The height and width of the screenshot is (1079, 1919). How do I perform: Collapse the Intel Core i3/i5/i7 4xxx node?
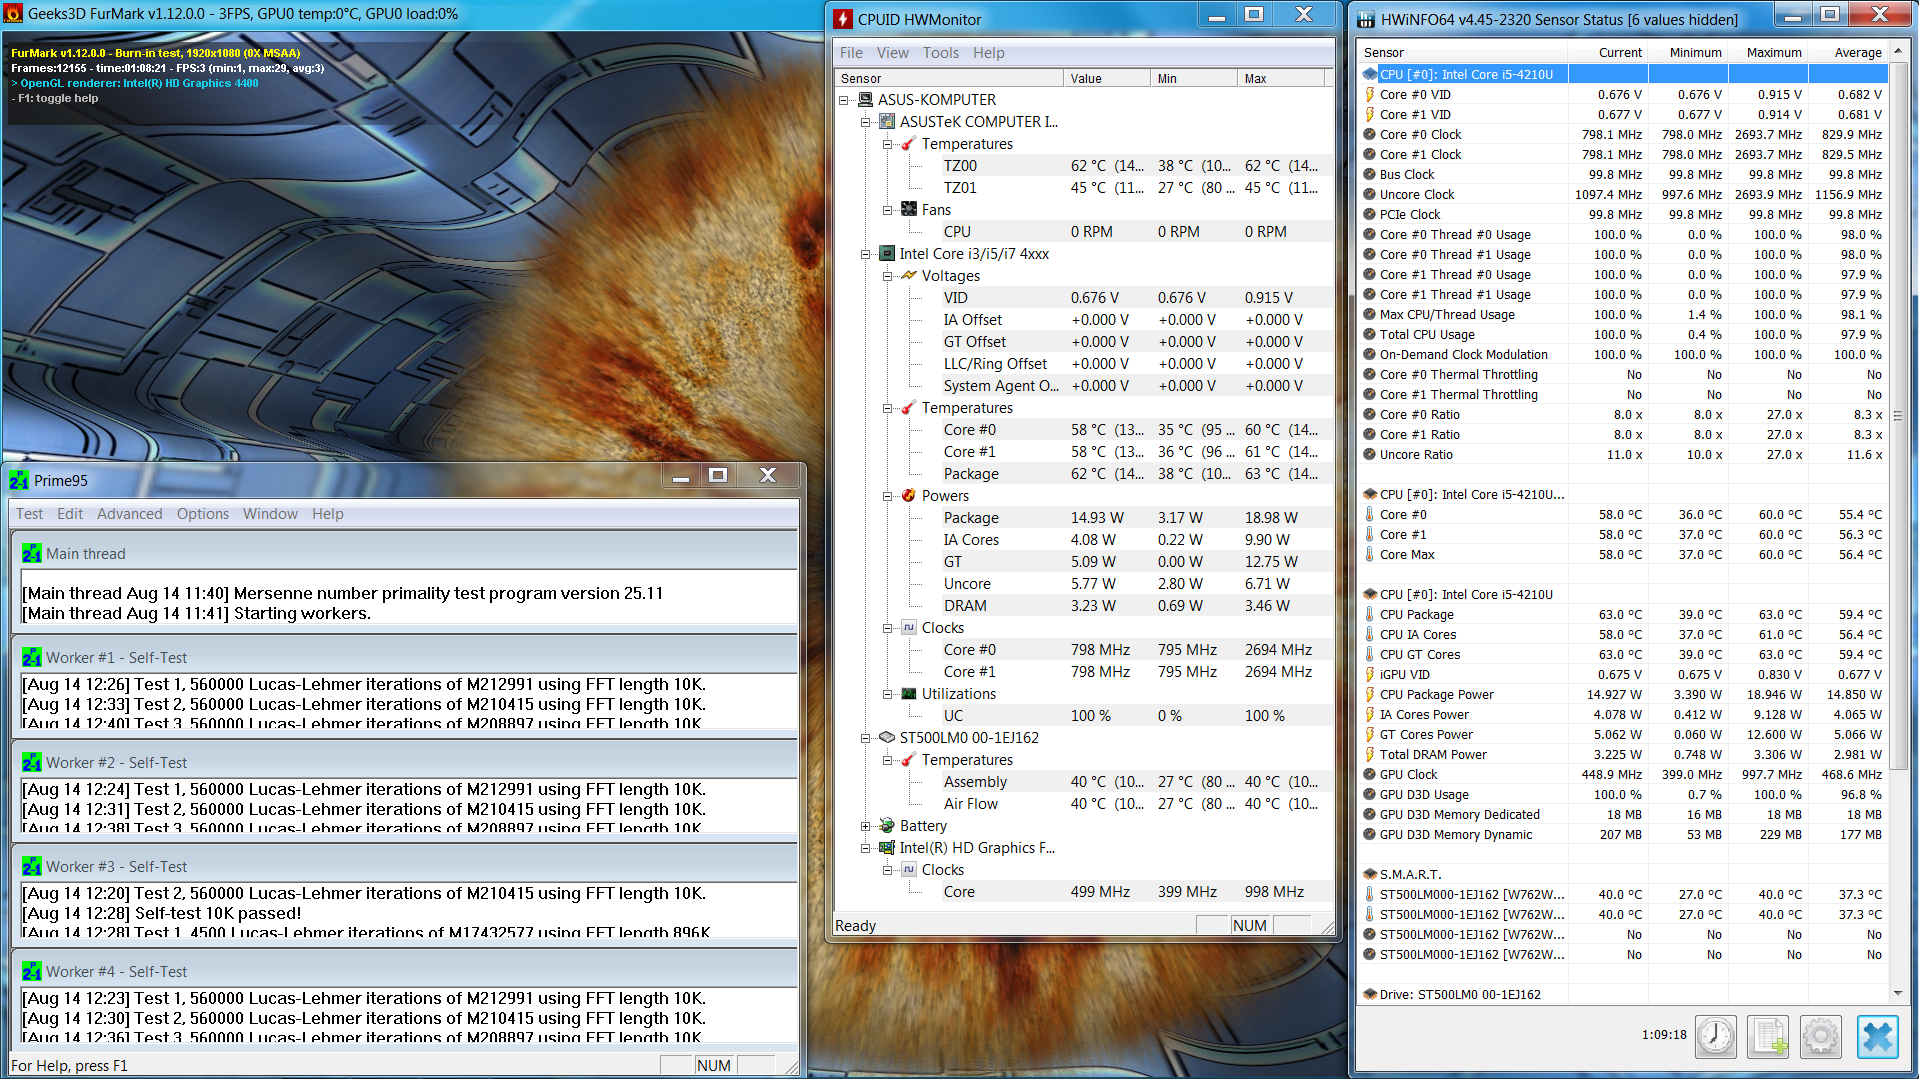[x=866, y=254]
